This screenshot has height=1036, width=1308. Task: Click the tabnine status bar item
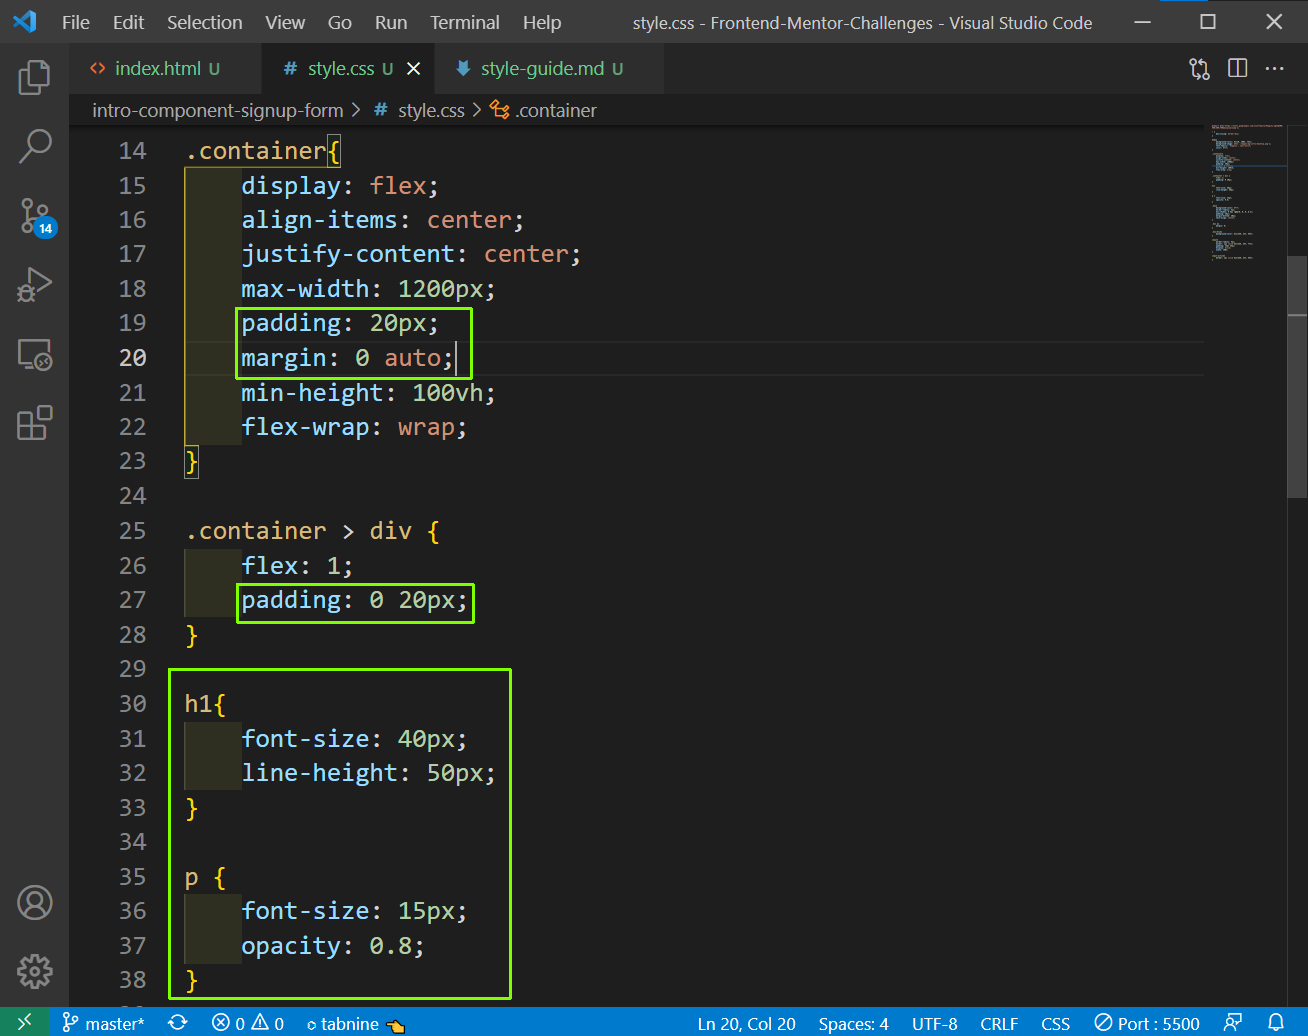354,1023
